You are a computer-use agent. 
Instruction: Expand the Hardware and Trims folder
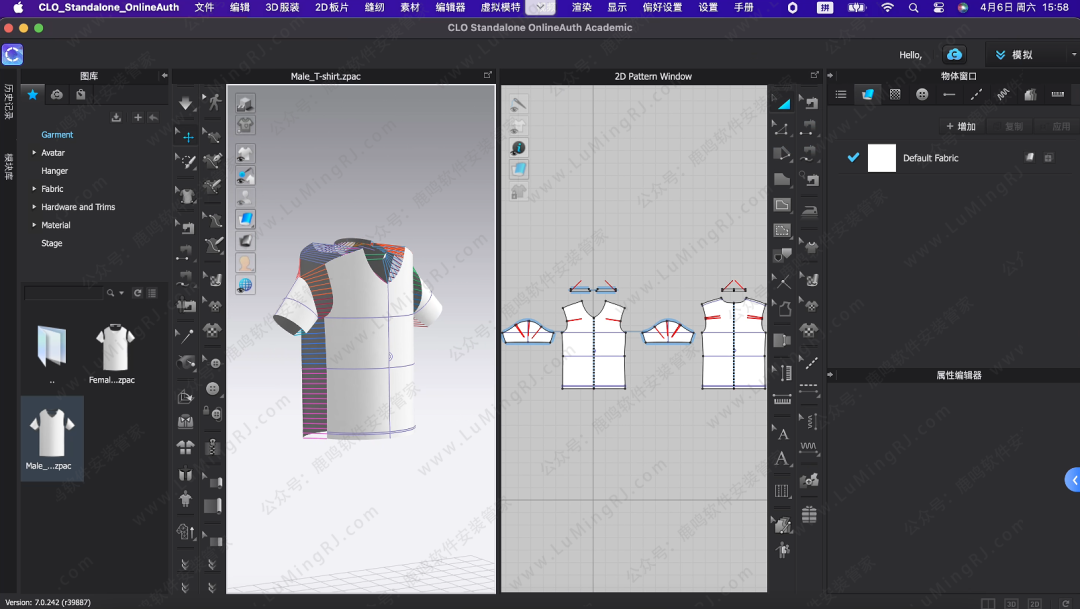[x=34, y=207]
